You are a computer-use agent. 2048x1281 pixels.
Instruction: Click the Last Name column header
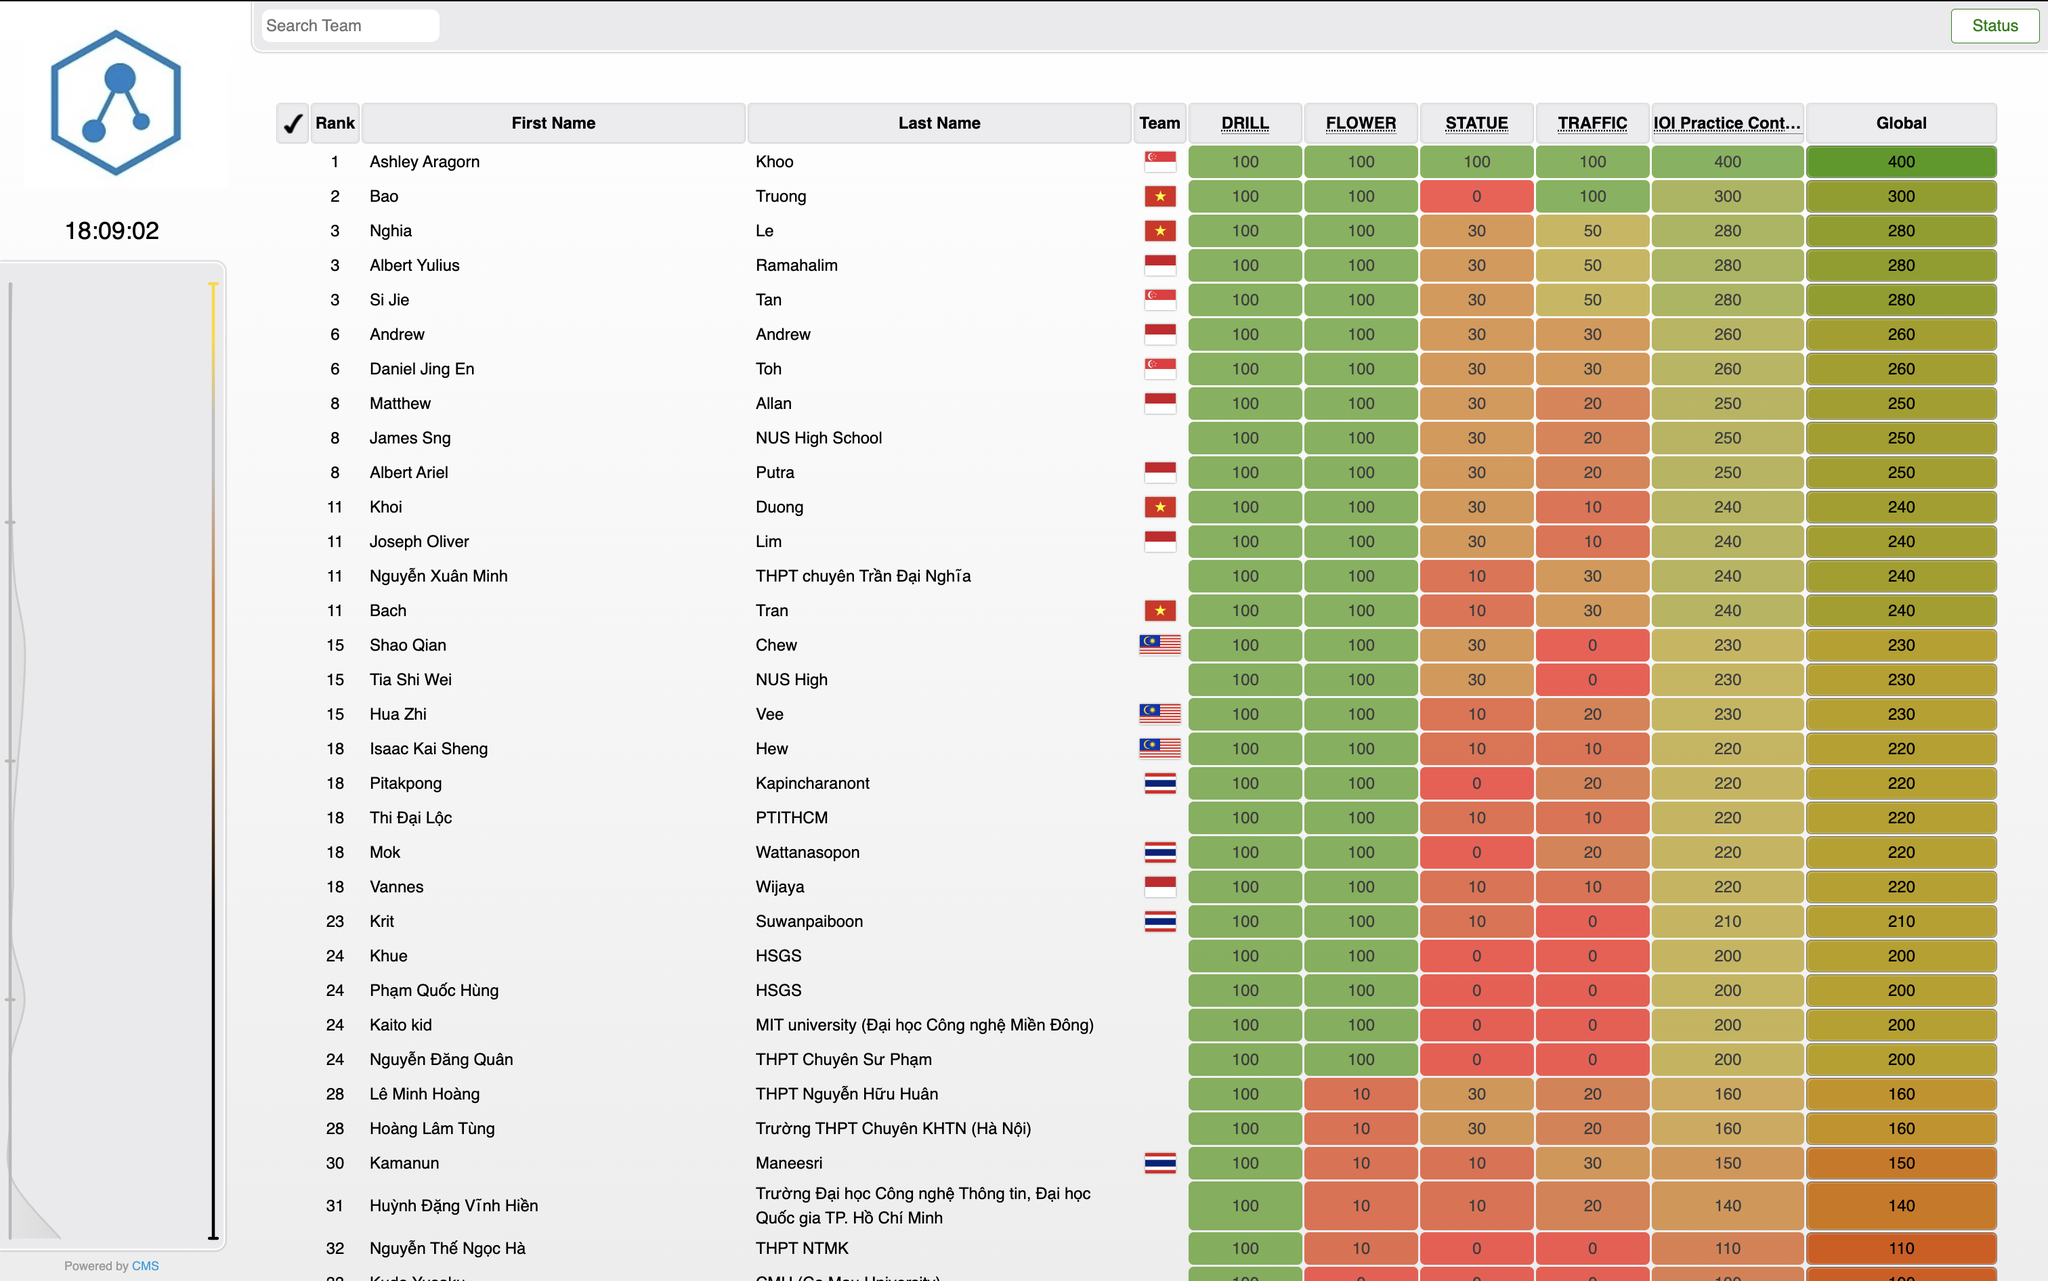point(939,123)
